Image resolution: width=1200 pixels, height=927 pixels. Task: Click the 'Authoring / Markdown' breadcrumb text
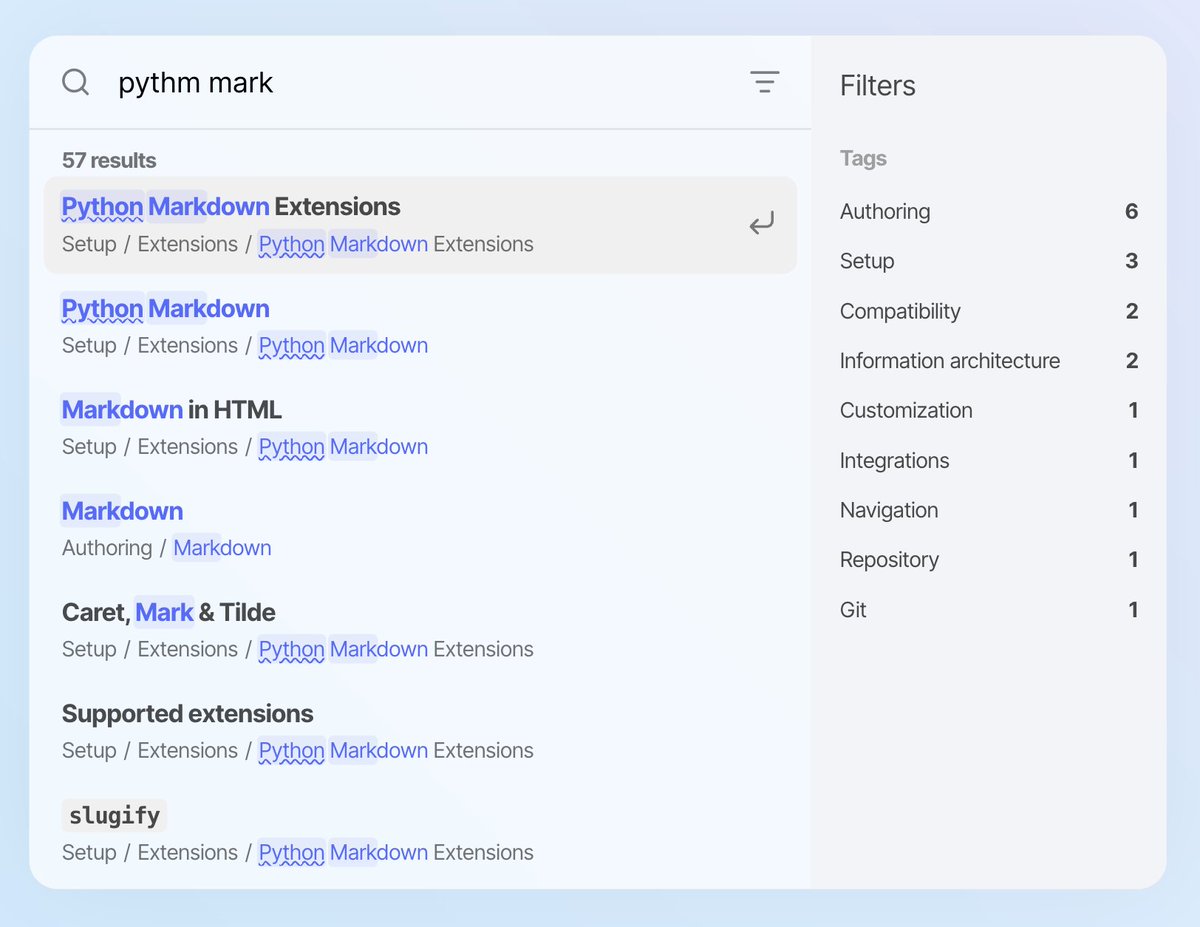(x=166, y=548)
